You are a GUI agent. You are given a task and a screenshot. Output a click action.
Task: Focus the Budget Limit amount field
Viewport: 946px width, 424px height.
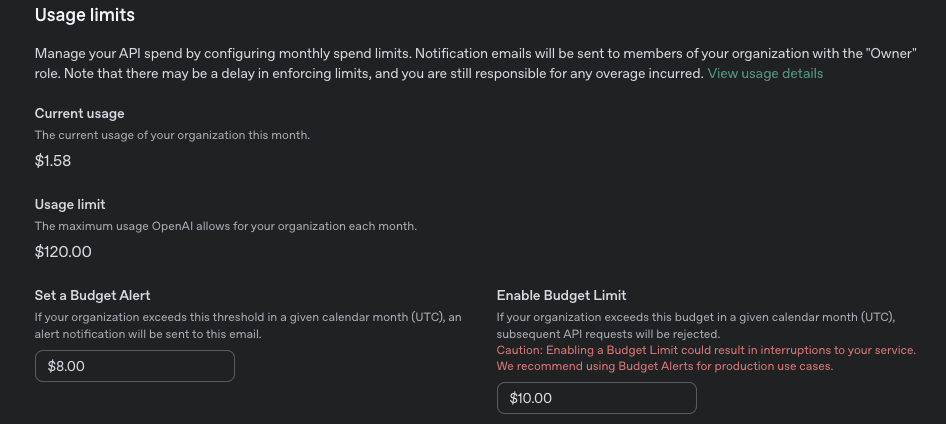pyautogui.click(x=596, y=398)
